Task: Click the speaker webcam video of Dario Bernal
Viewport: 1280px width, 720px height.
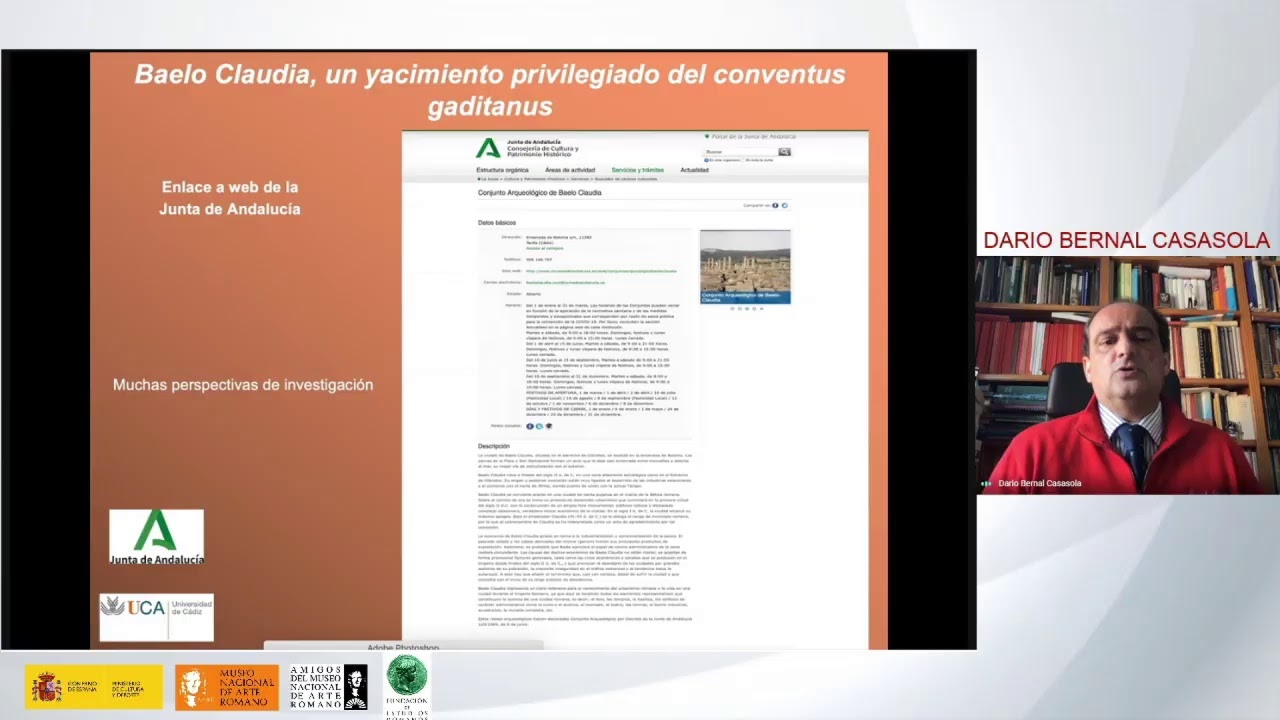Action: (x=1128, y=375)
